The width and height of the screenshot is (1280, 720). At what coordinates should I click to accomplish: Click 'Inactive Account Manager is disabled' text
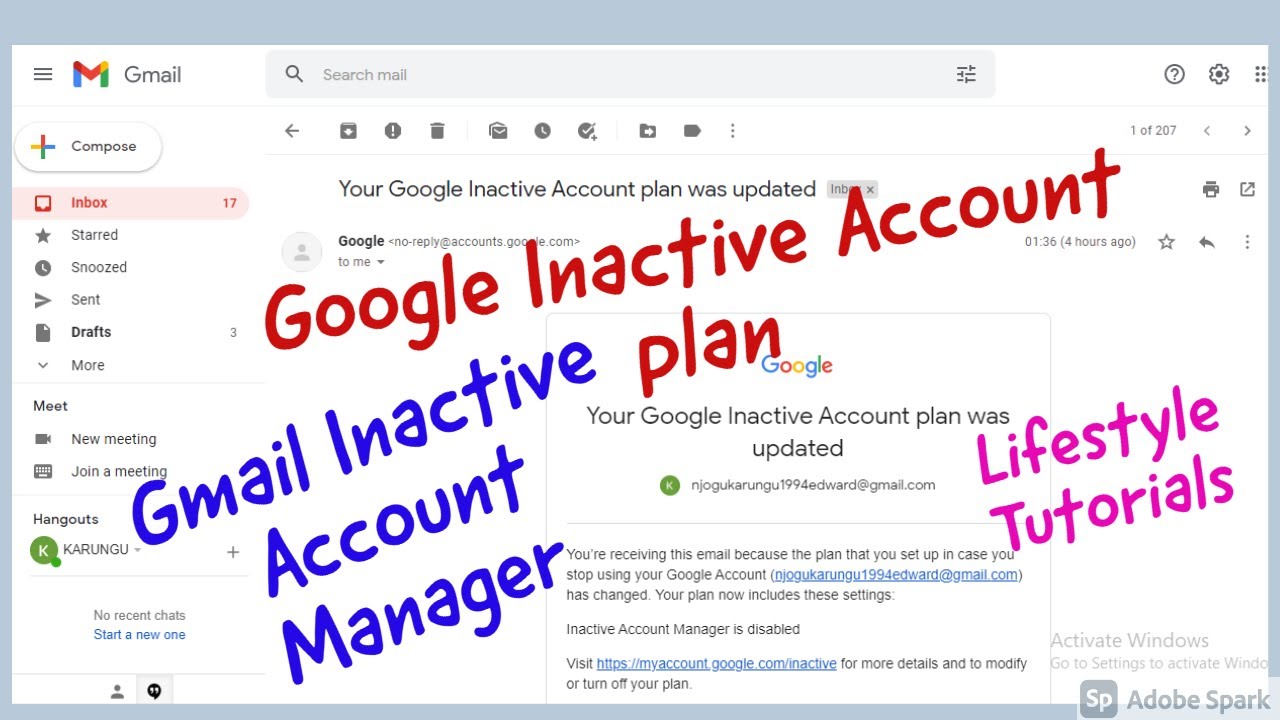[683, 629]
